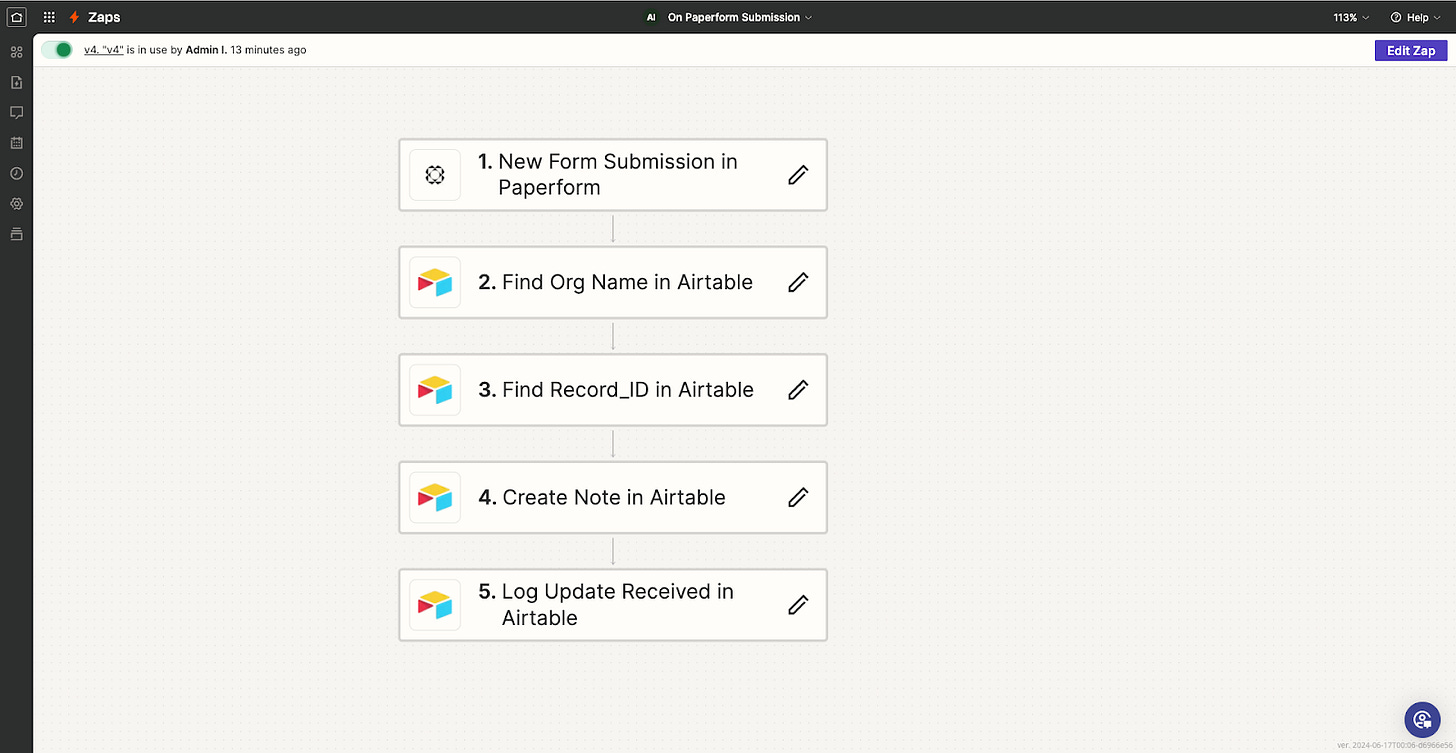
Task: Click pencil icon on Create Note step
Action: pos(798,497)
